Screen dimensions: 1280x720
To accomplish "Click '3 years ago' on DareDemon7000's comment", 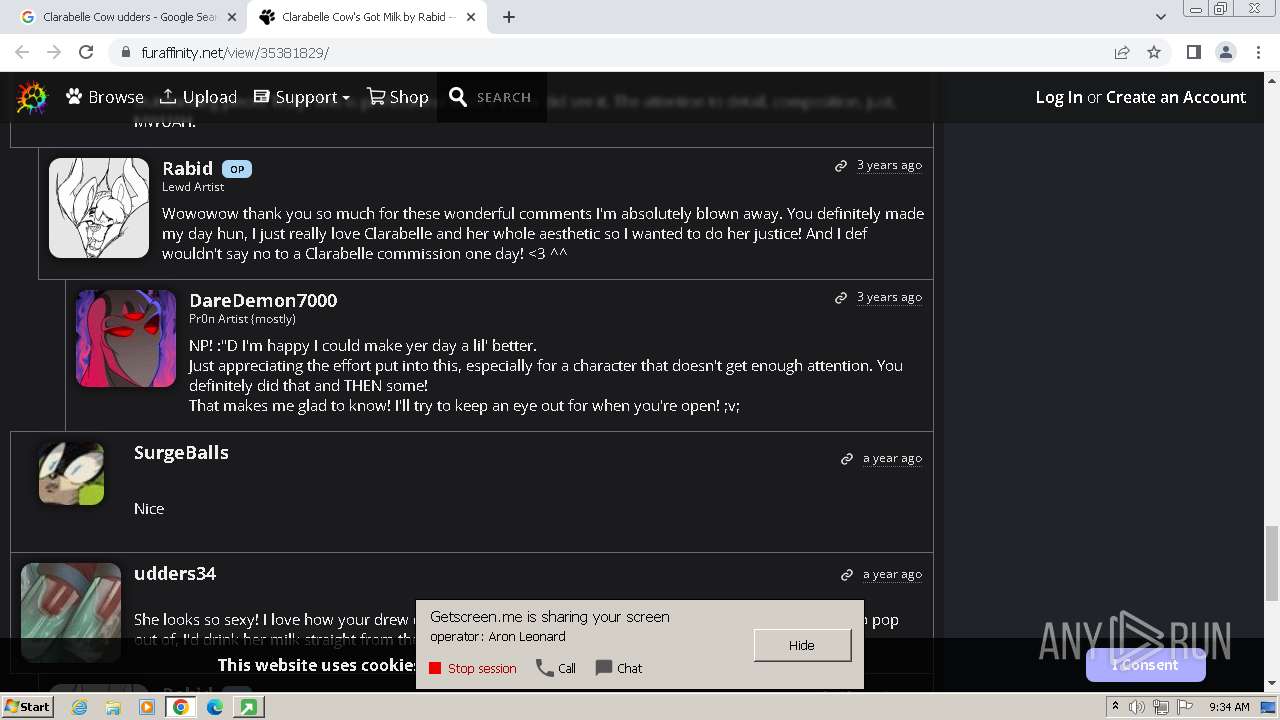I will 889,297.
